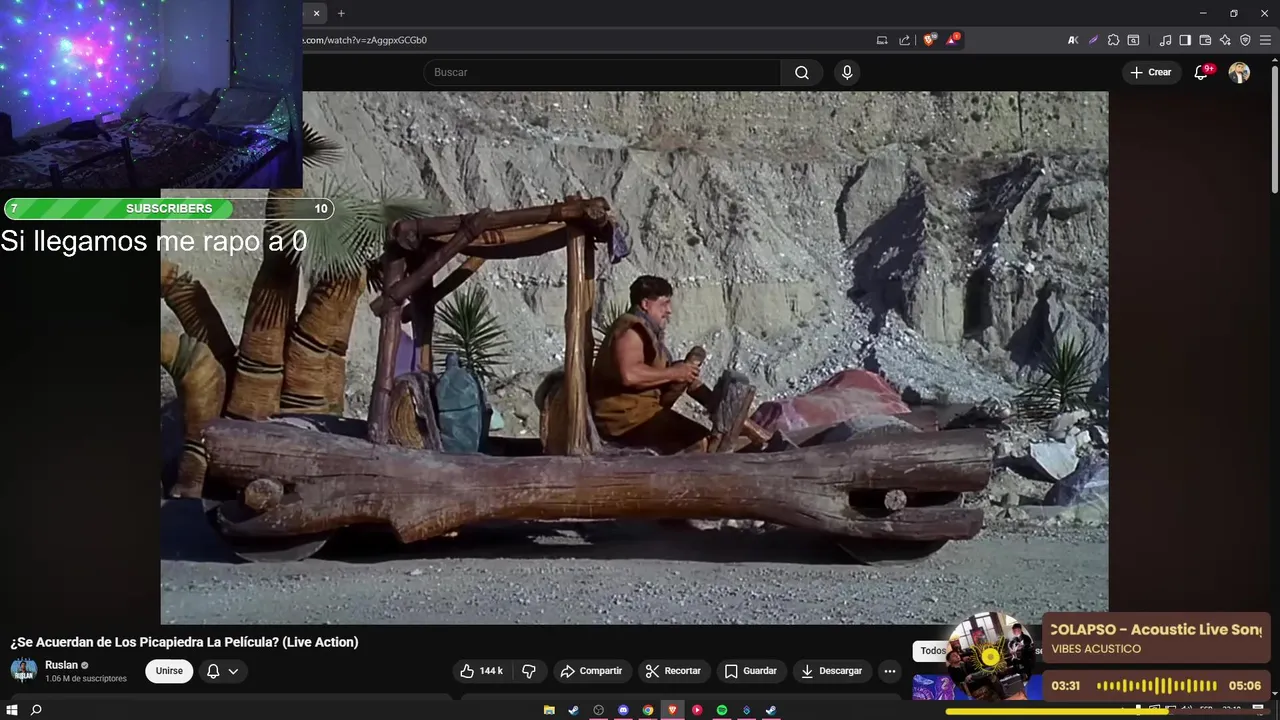Click the Recortar clip button
The height and width of the screenshot is (720, 1280).
coord(673,671)
